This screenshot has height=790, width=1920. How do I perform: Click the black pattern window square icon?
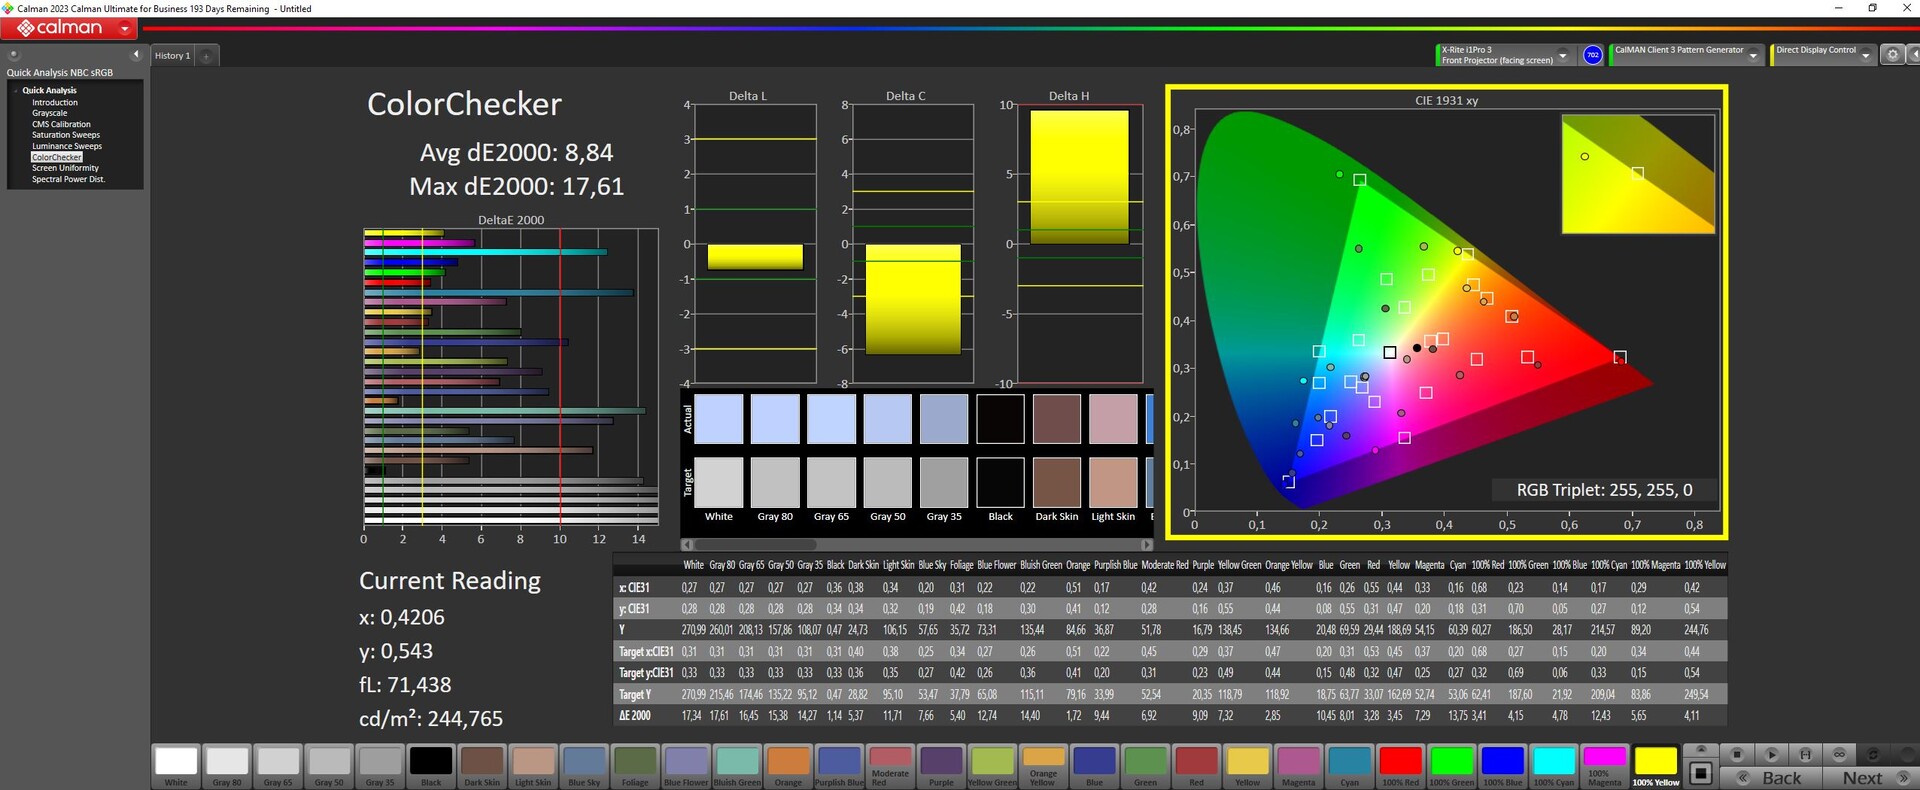(x=1701, y=773)
